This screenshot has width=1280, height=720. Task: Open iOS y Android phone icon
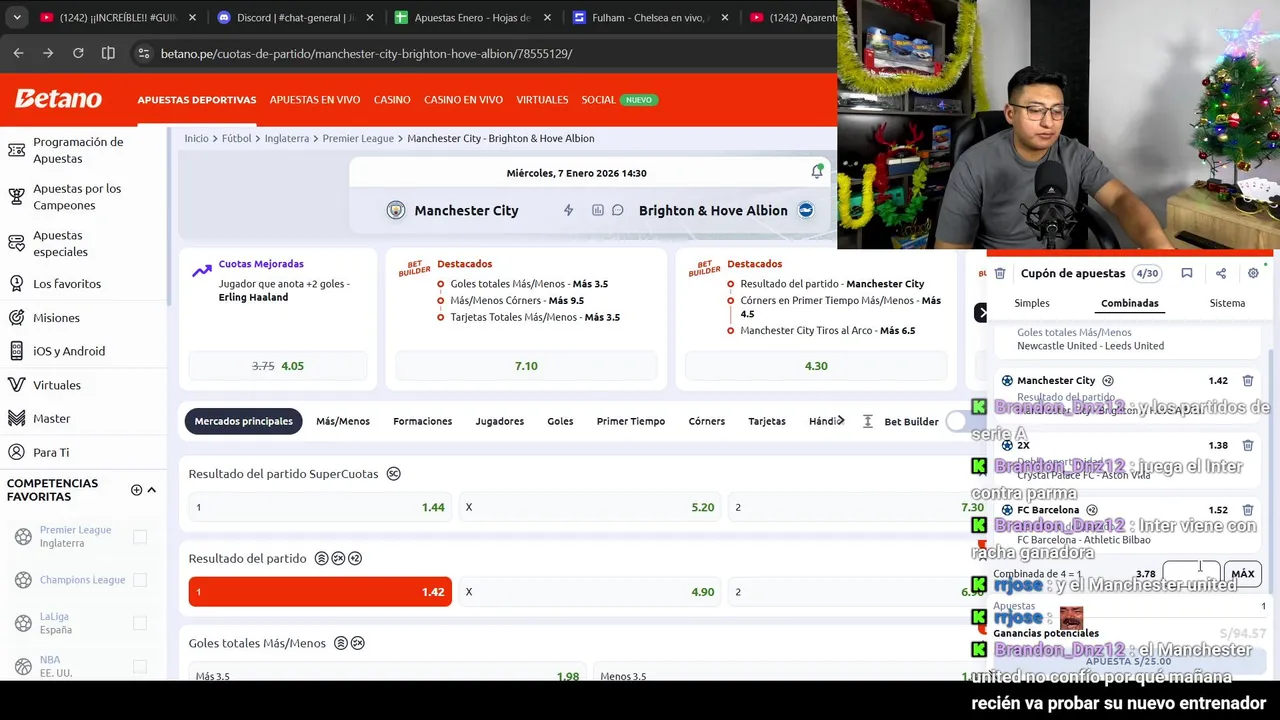click(x=16, y=351)
